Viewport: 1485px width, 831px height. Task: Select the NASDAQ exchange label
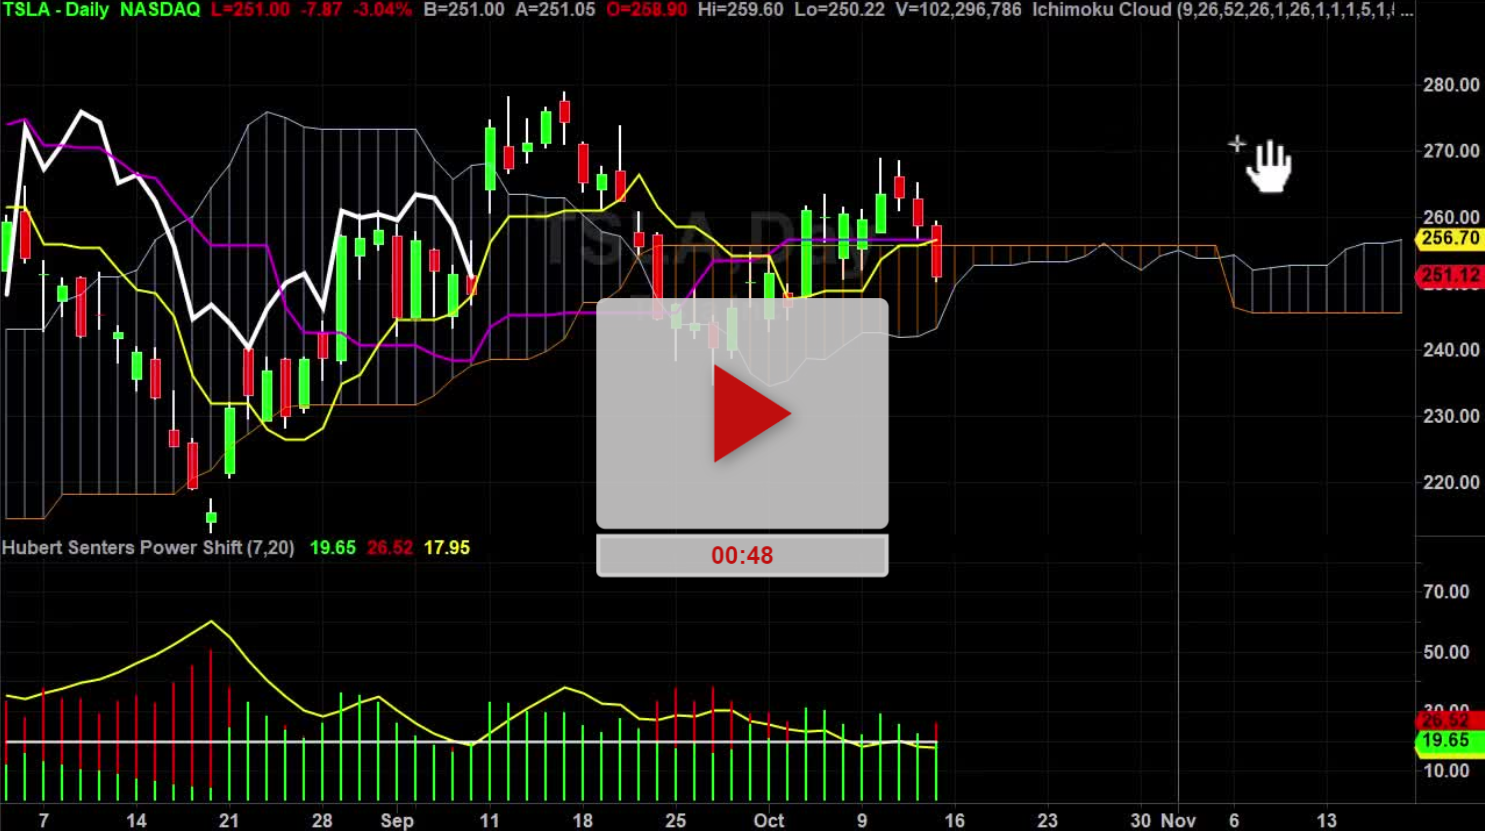[x=160, y=10]
